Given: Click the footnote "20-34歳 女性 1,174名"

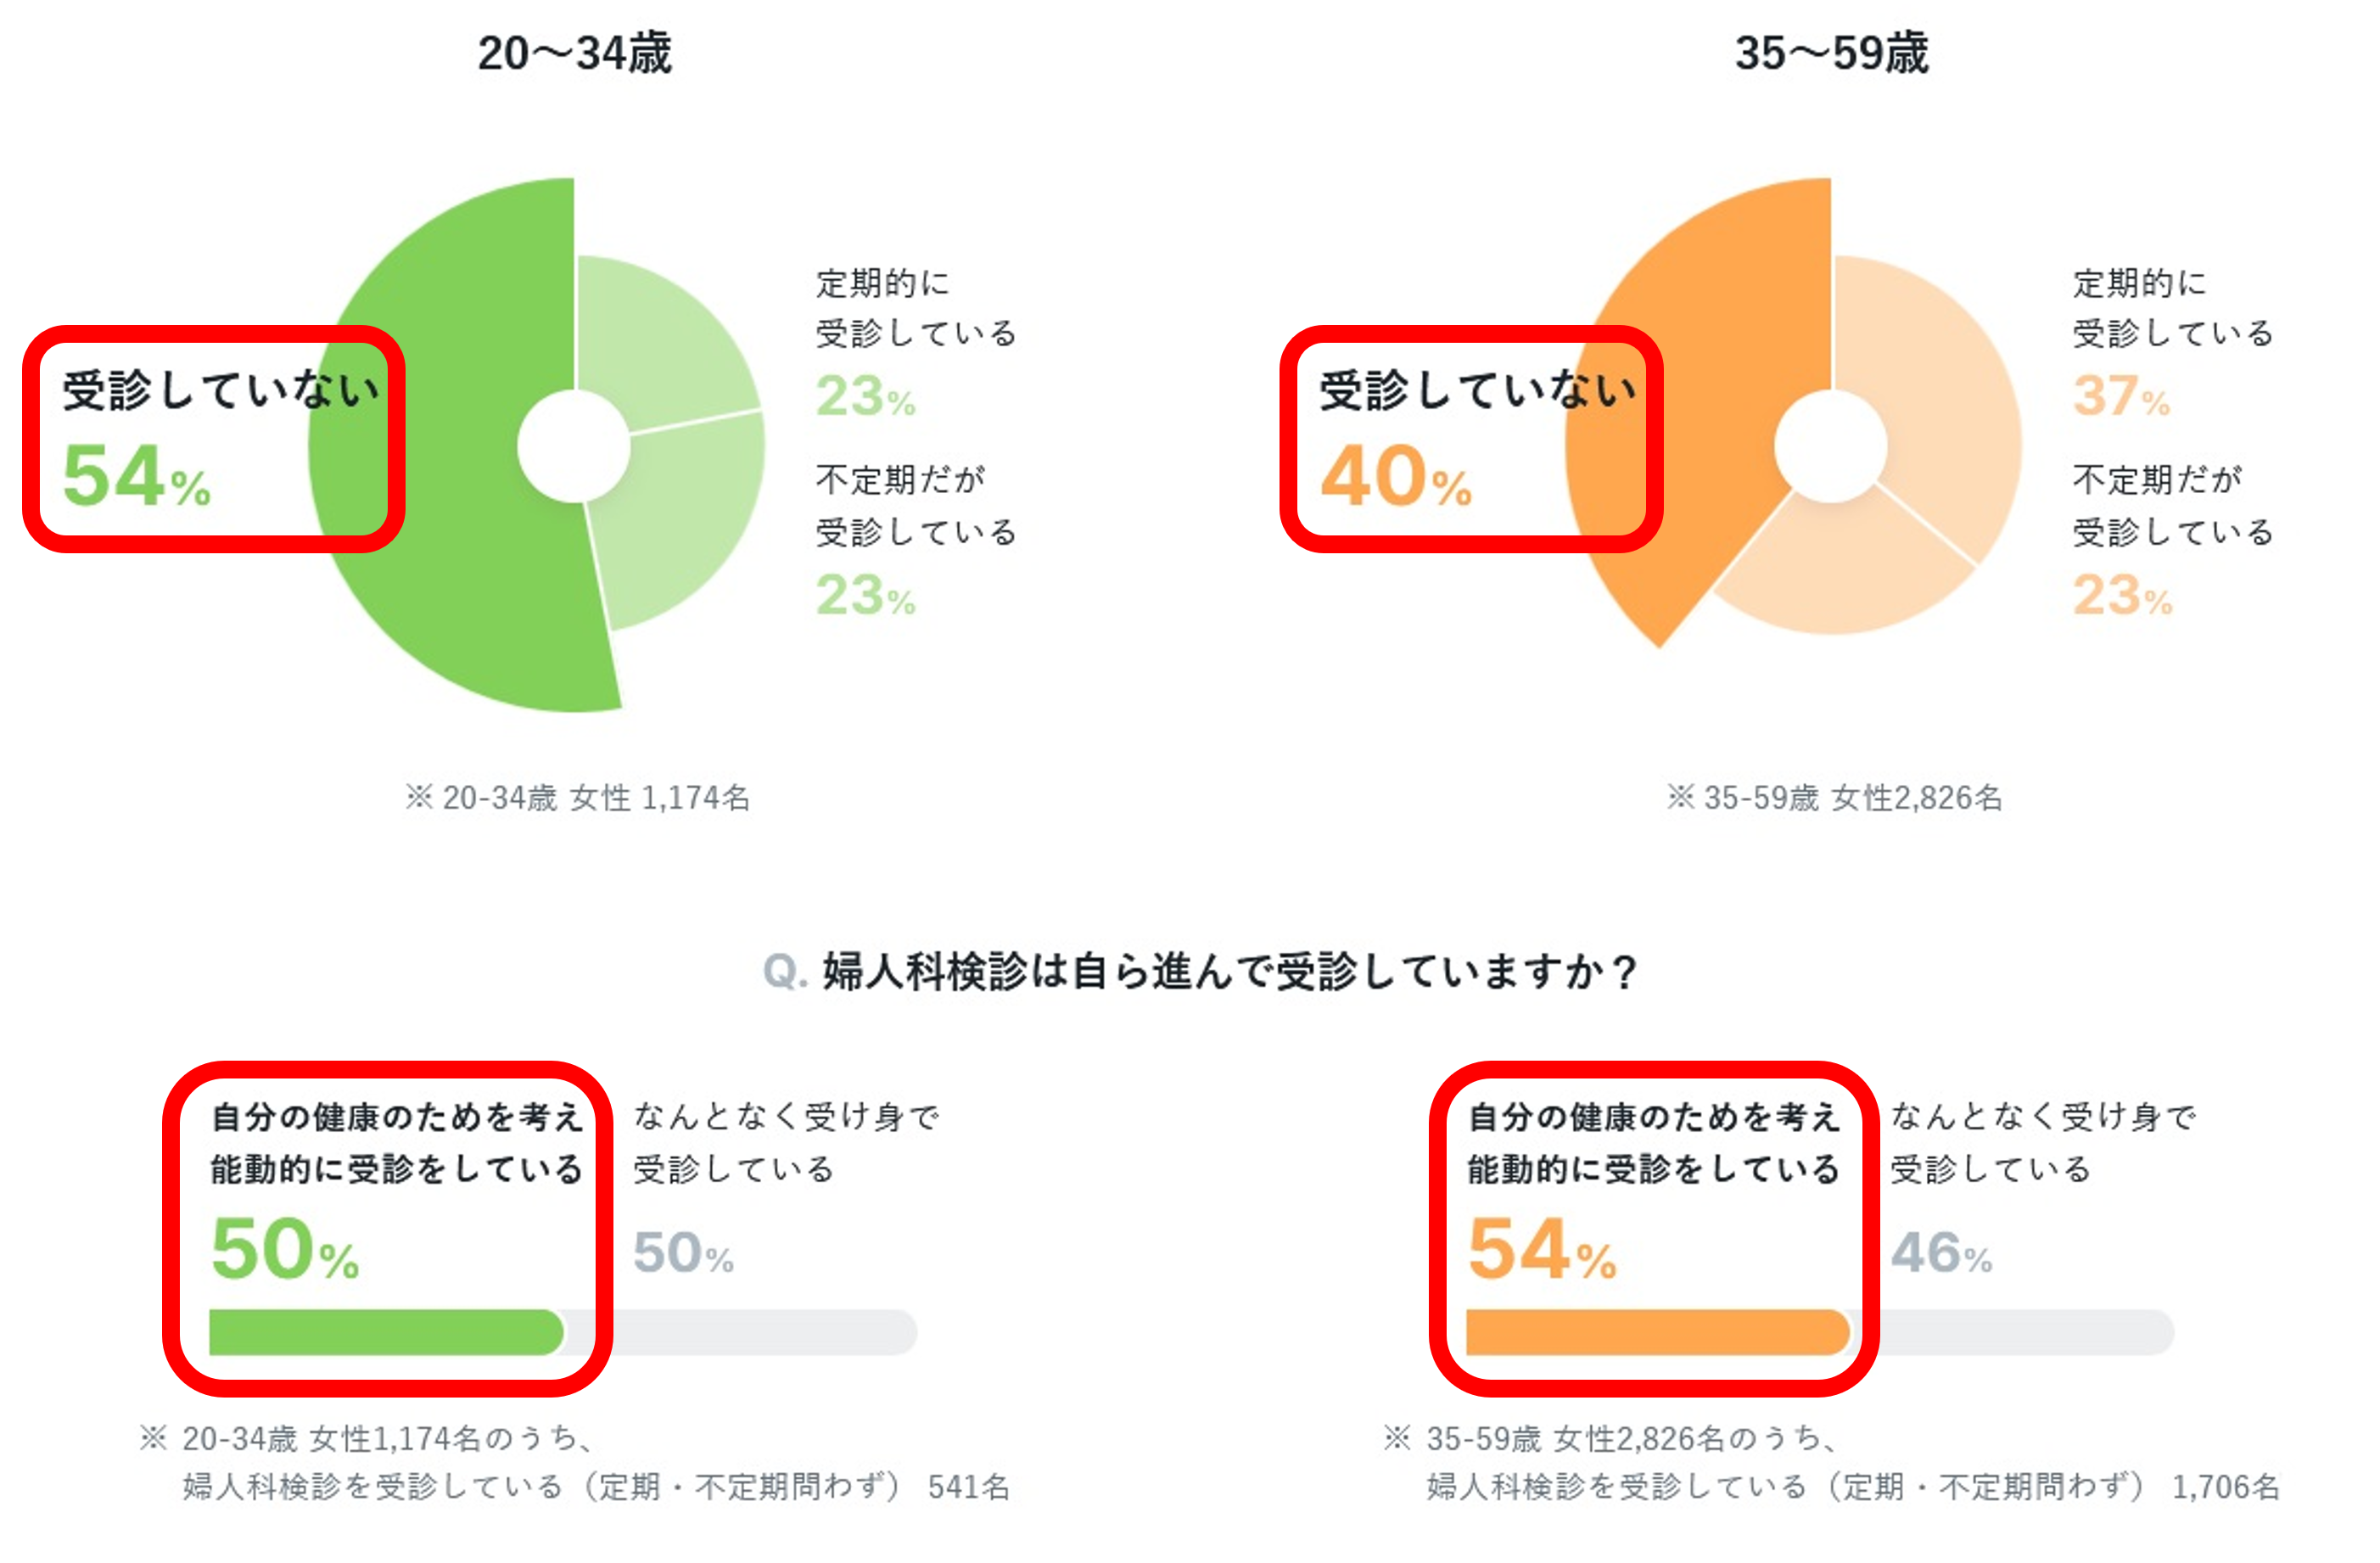Looking at the screenshot, I should click(578, 798).
